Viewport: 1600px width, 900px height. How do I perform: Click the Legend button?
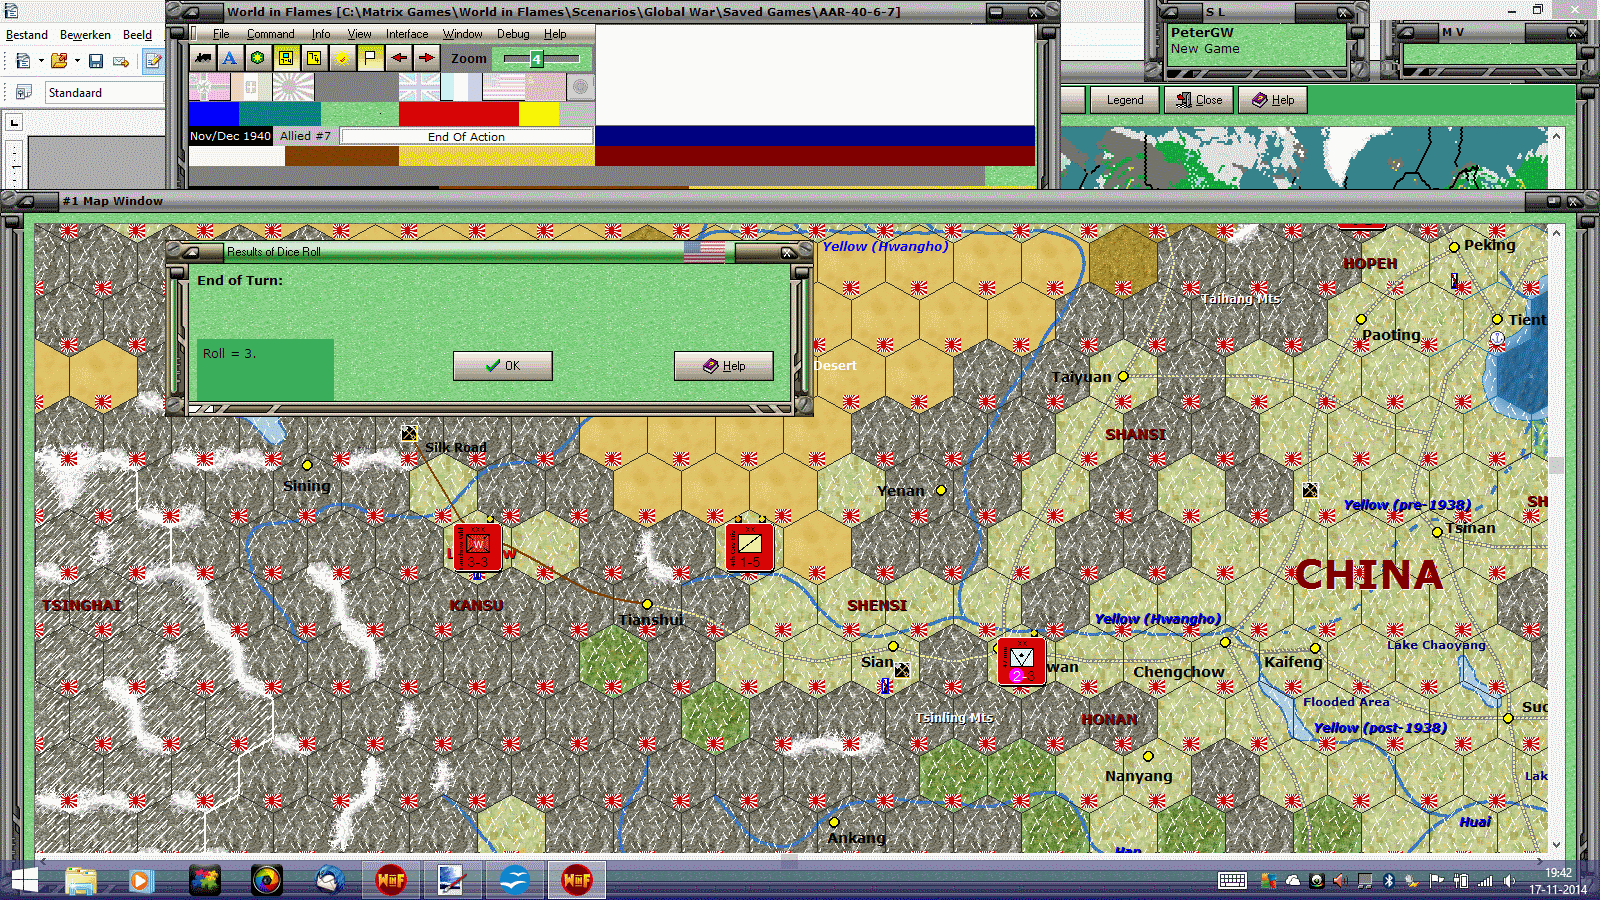click(1125, 100)
